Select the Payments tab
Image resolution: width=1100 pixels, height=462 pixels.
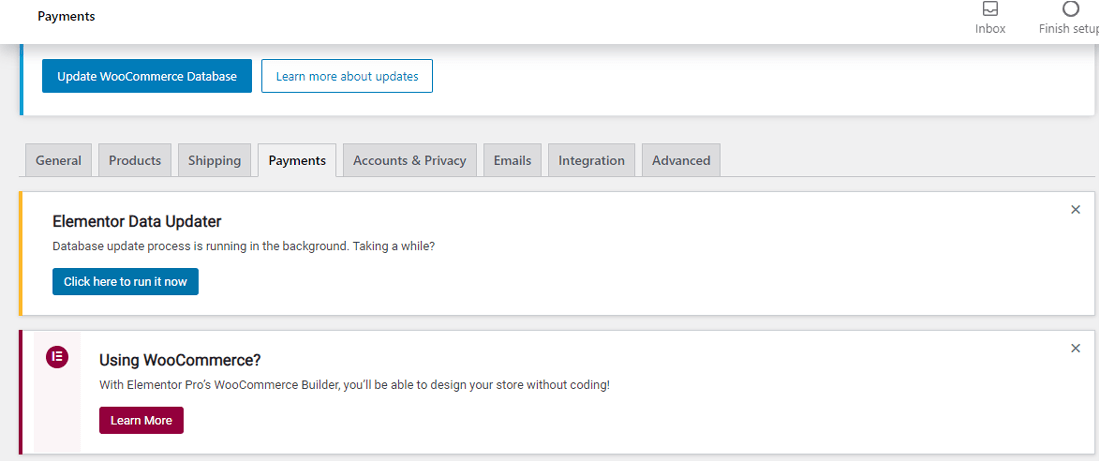297,161
